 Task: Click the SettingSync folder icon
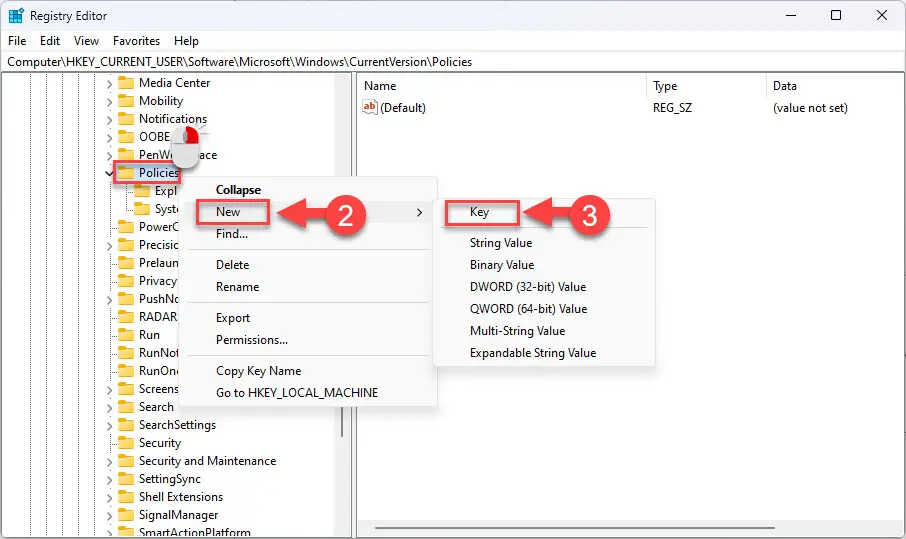click(x=126, y=479)
